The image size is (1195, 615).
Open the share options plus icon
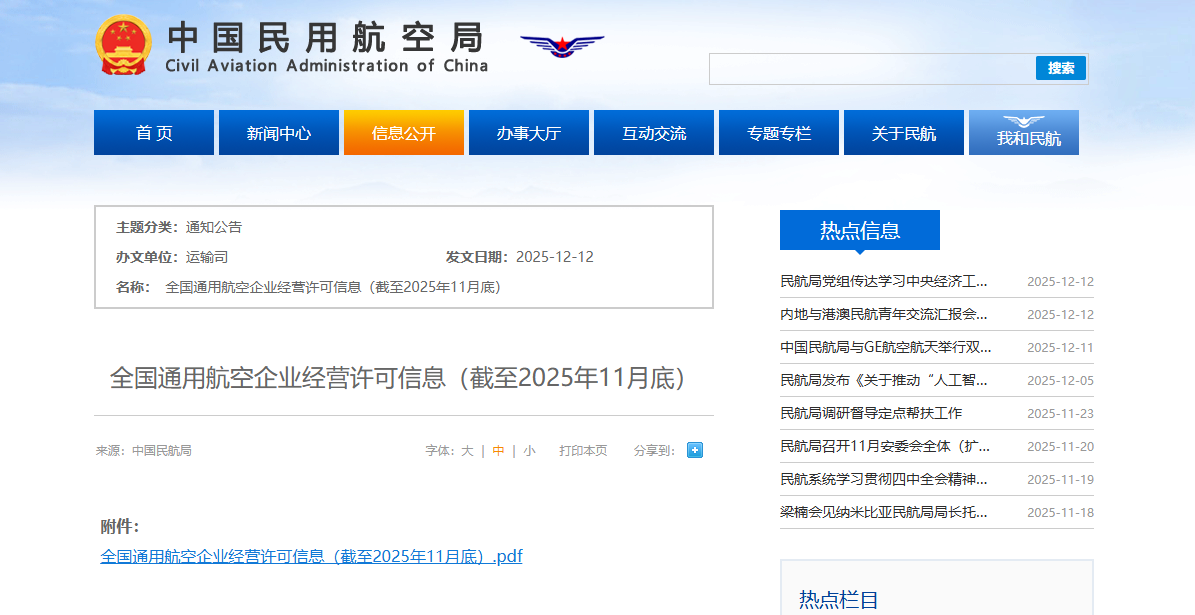[x=693, y=450]
